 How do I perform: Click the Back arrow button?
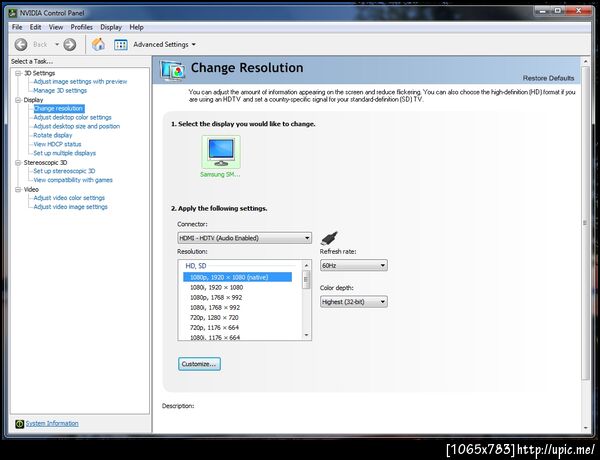21,44
